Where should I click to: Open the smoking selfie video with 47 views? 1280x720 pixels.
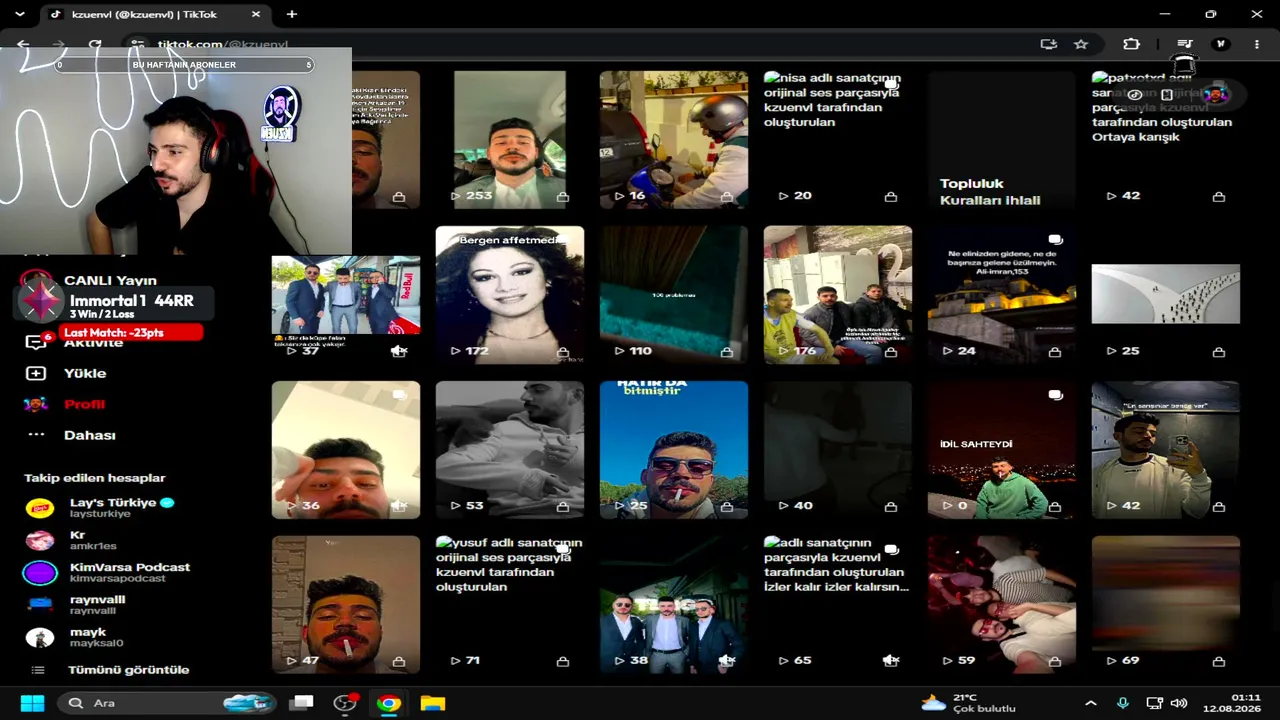346,605
